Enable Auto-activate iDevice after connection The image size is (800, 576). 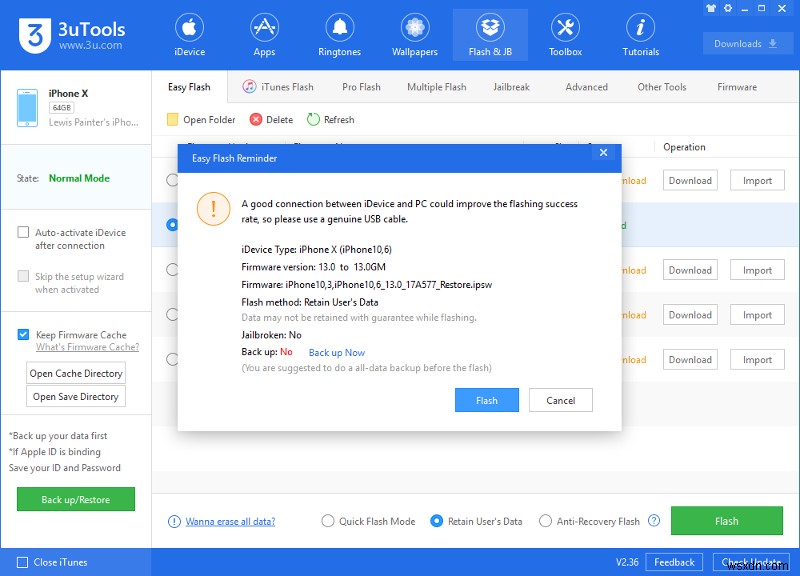[x=23, y=232]
